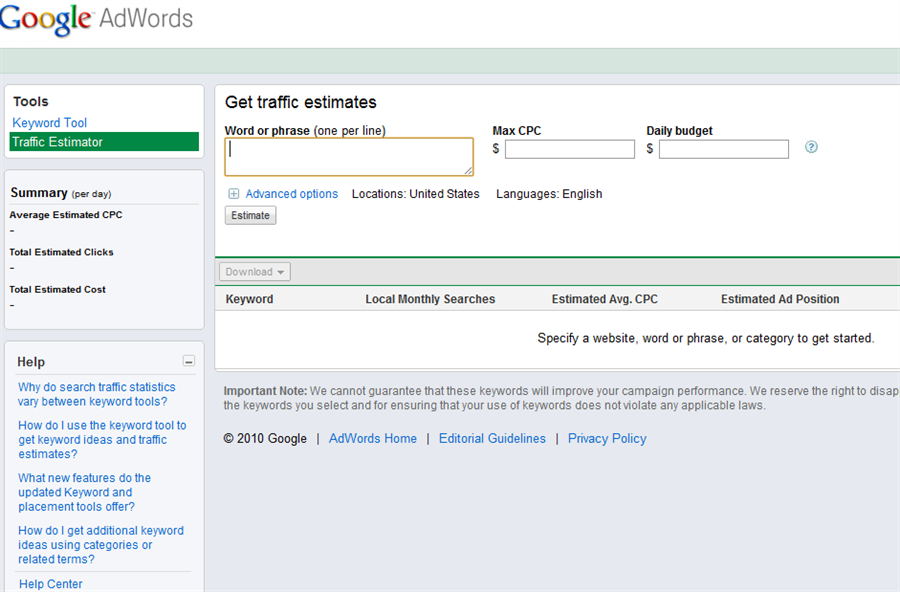Viewport: 900px width, 592px height.
Task: Open the Editorial Guidelines link
Action: point(492,438)
